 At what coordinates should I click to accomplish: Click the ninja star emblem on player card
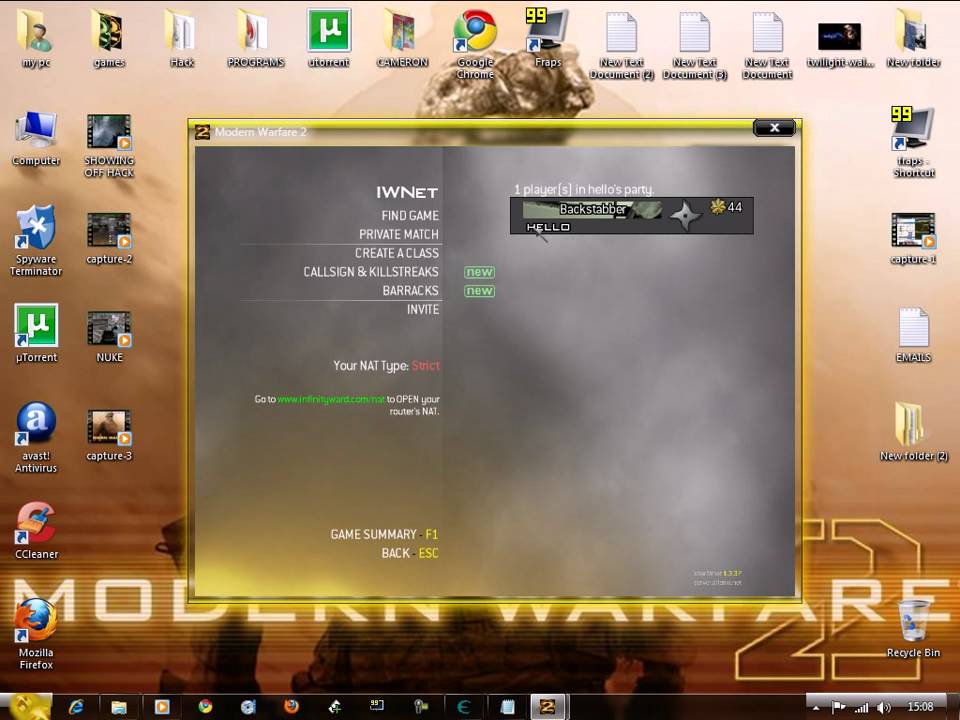click(x=684, y=216)
